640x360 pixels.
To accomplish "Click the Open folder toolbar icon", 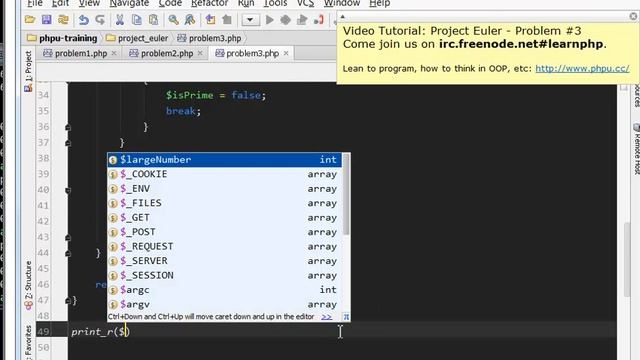I will (30, 20).
